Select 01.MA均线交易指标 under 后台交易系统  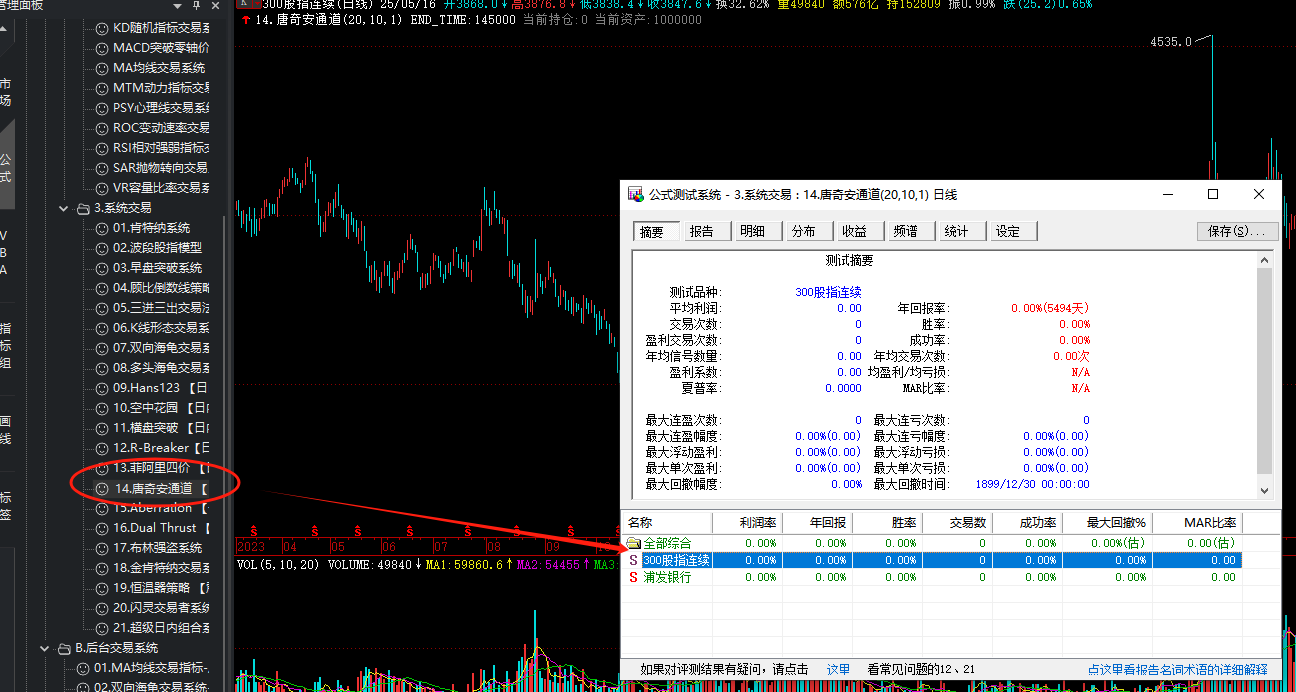pos(151,668)
